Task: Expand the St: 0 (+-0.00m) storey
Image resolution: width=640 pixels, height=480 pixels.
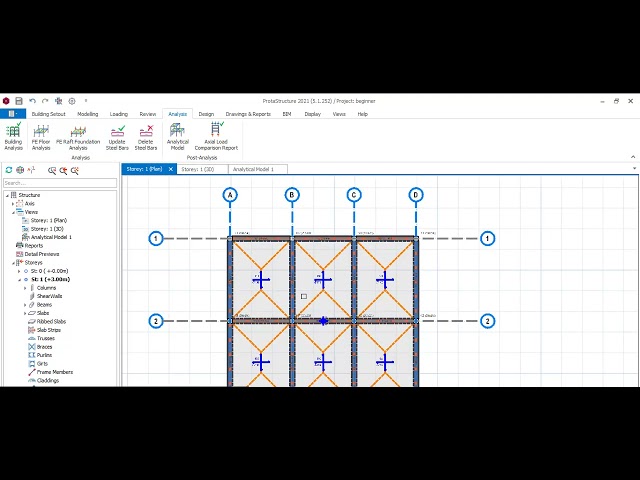Action: (19, 271)
